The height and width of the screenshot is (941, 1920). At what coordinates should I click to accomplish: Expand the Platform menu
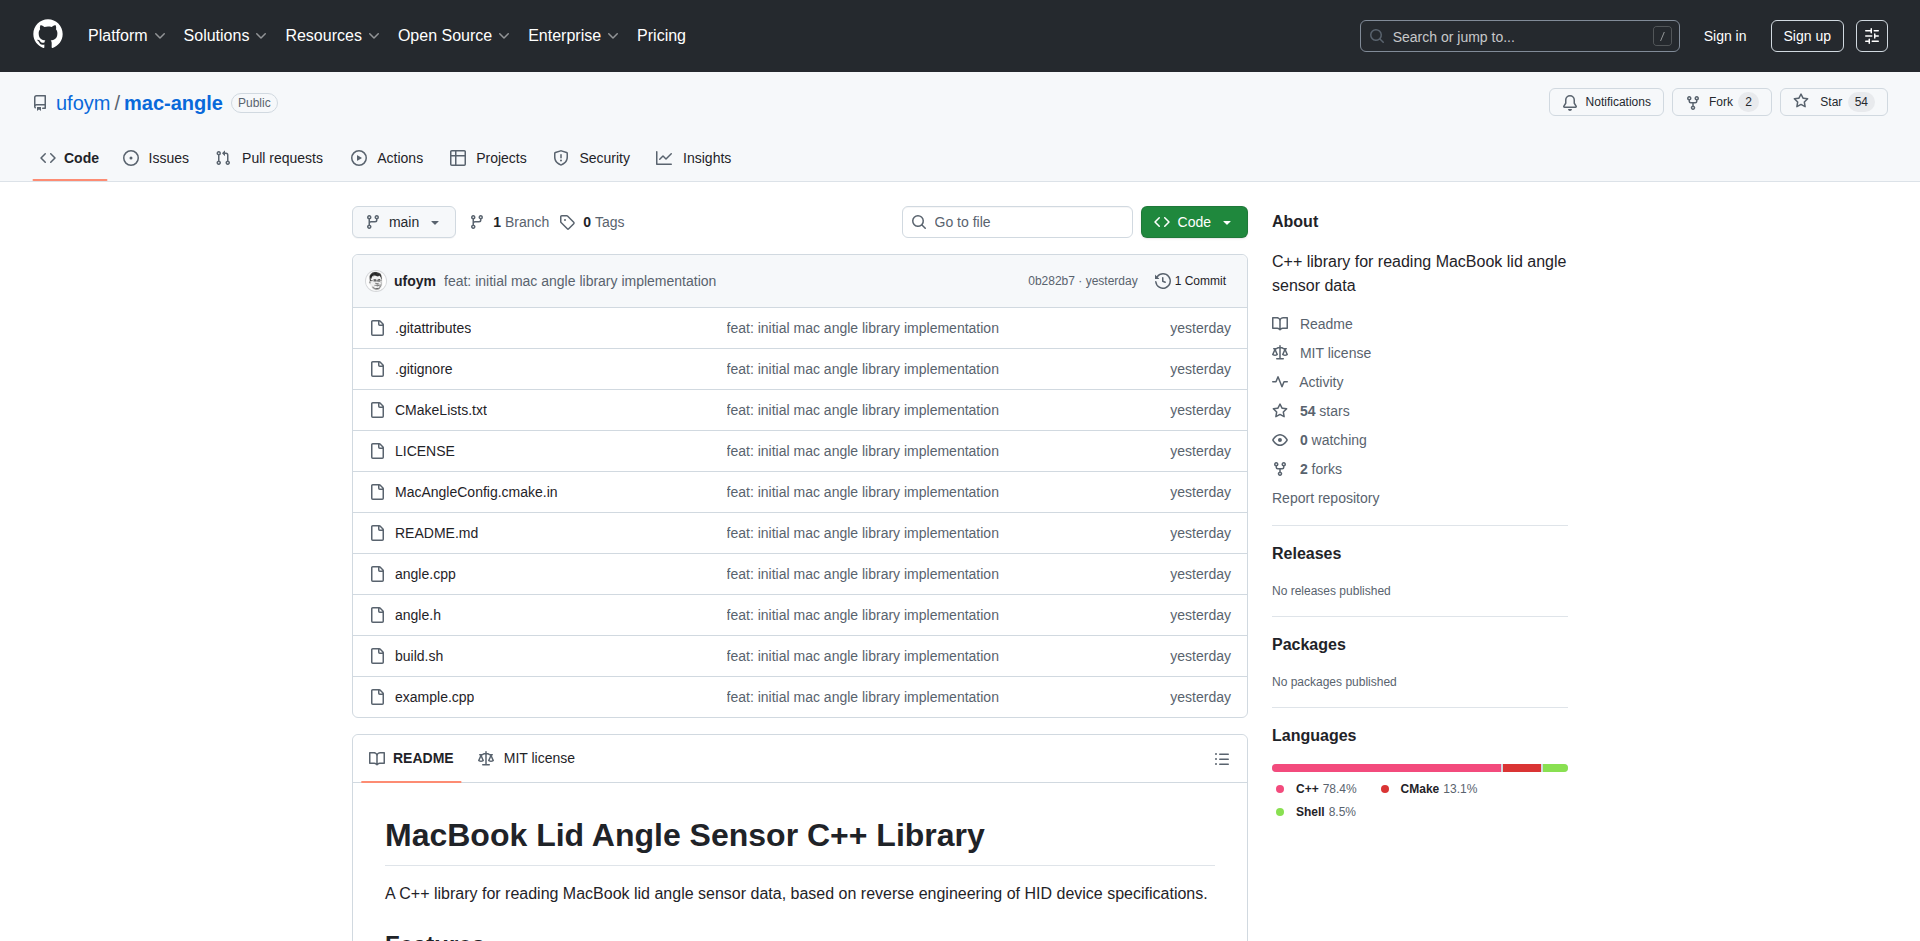click(x=127, y=36)
